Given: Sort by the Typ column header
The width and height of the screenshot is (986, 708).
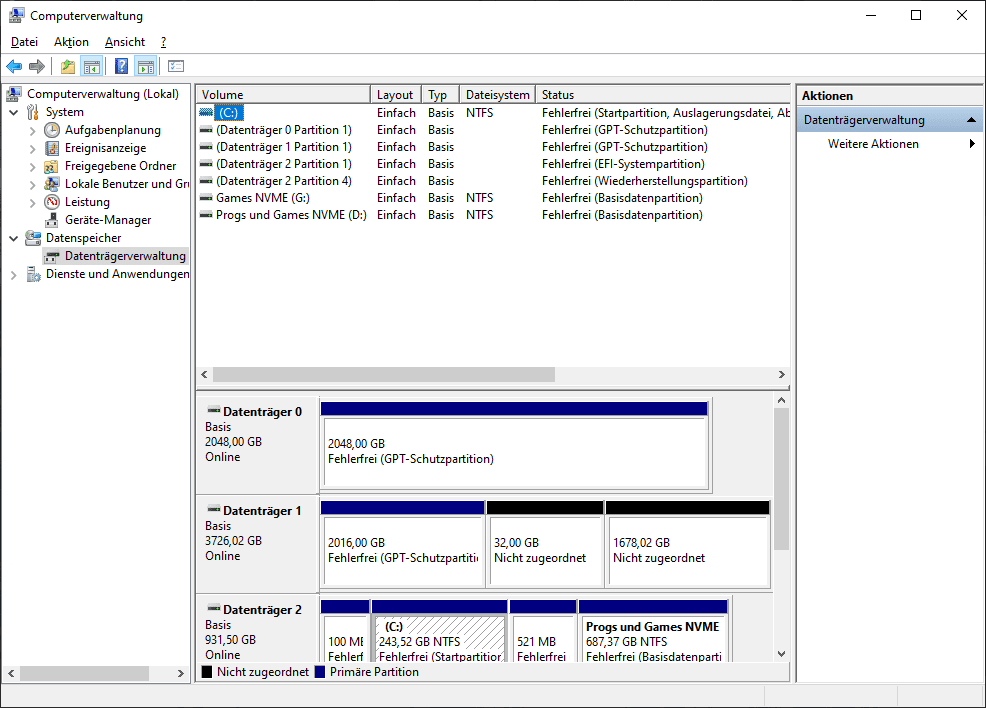Looking at the screenshot, I should pyautogui.click(x=440, y=94).
